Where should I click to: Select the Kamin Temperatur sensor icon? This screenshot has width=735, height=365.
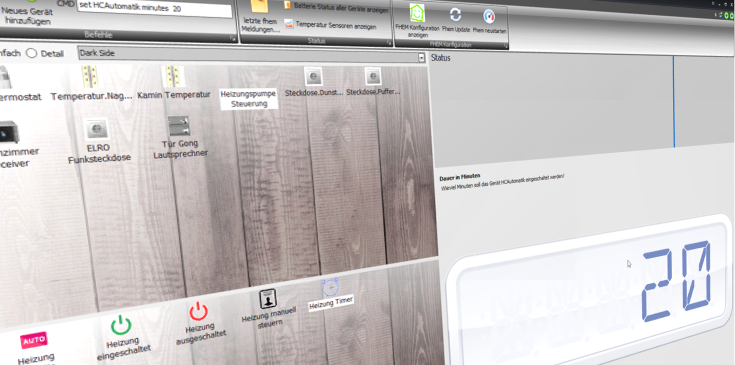[173, 76]
